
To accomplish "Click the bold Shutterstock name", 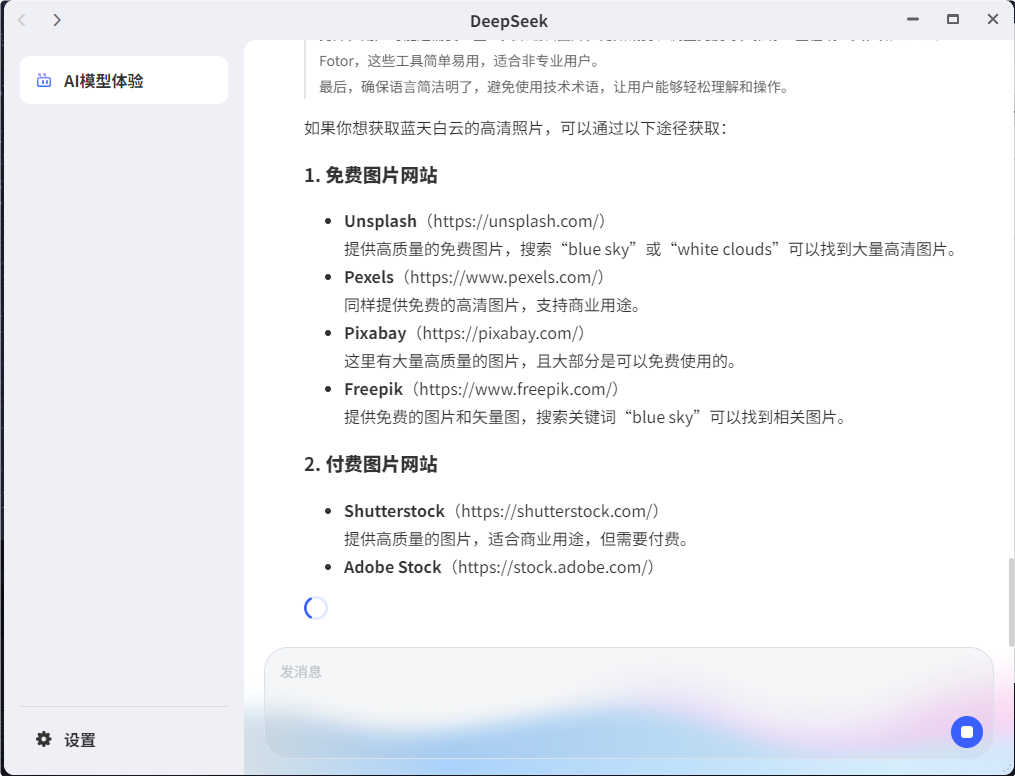I will click(395, 511).
